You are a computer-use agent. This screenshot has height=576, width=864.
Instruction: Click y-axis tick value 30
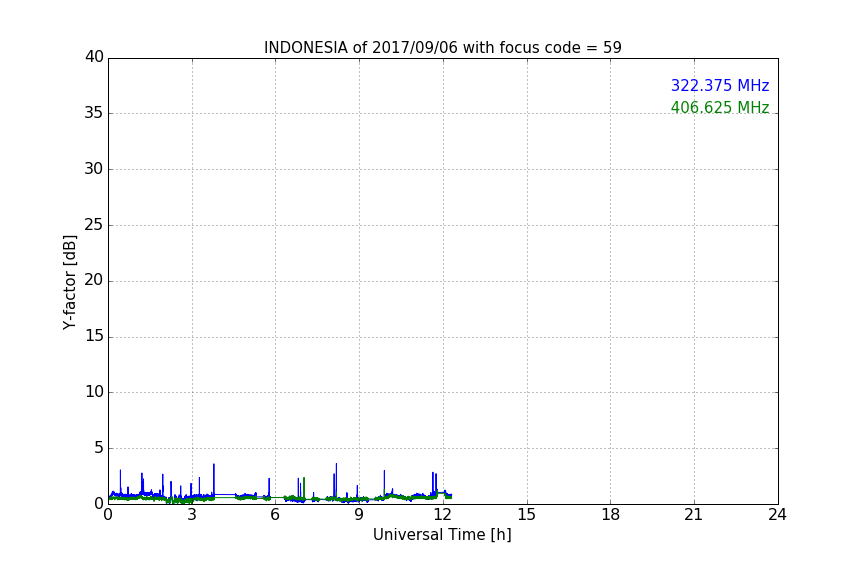pos(94,169)
